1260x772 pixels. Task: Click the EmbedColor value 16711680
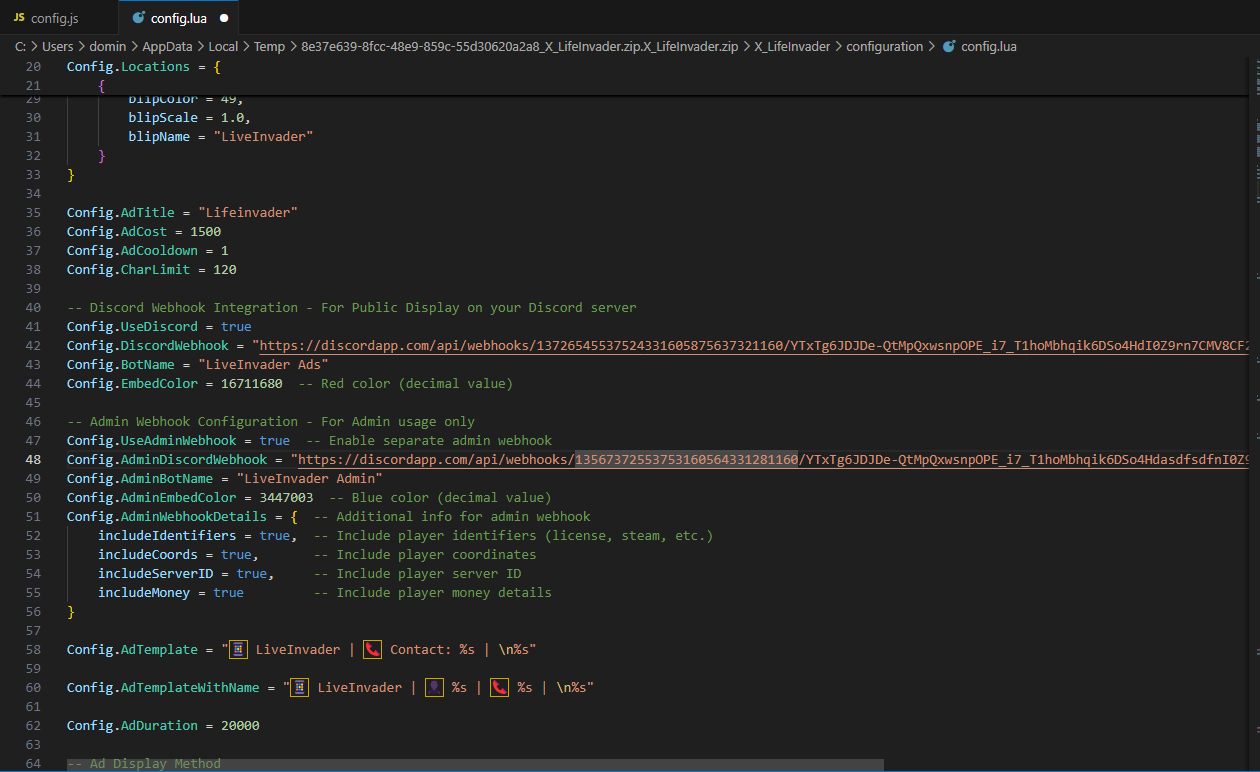251,384
